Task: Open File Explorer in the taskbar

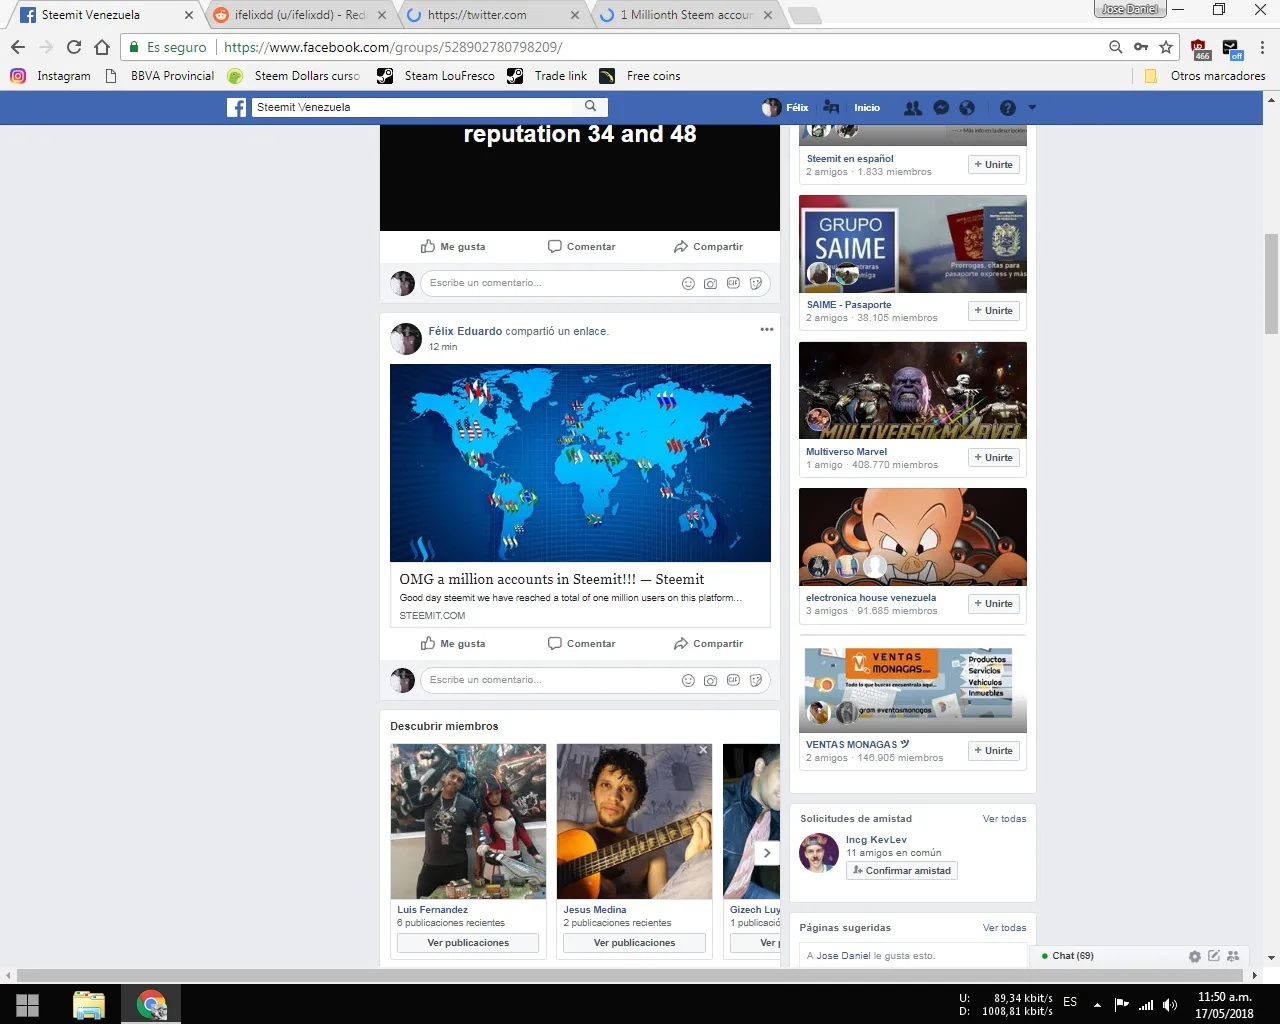Action: [89, 1005]
